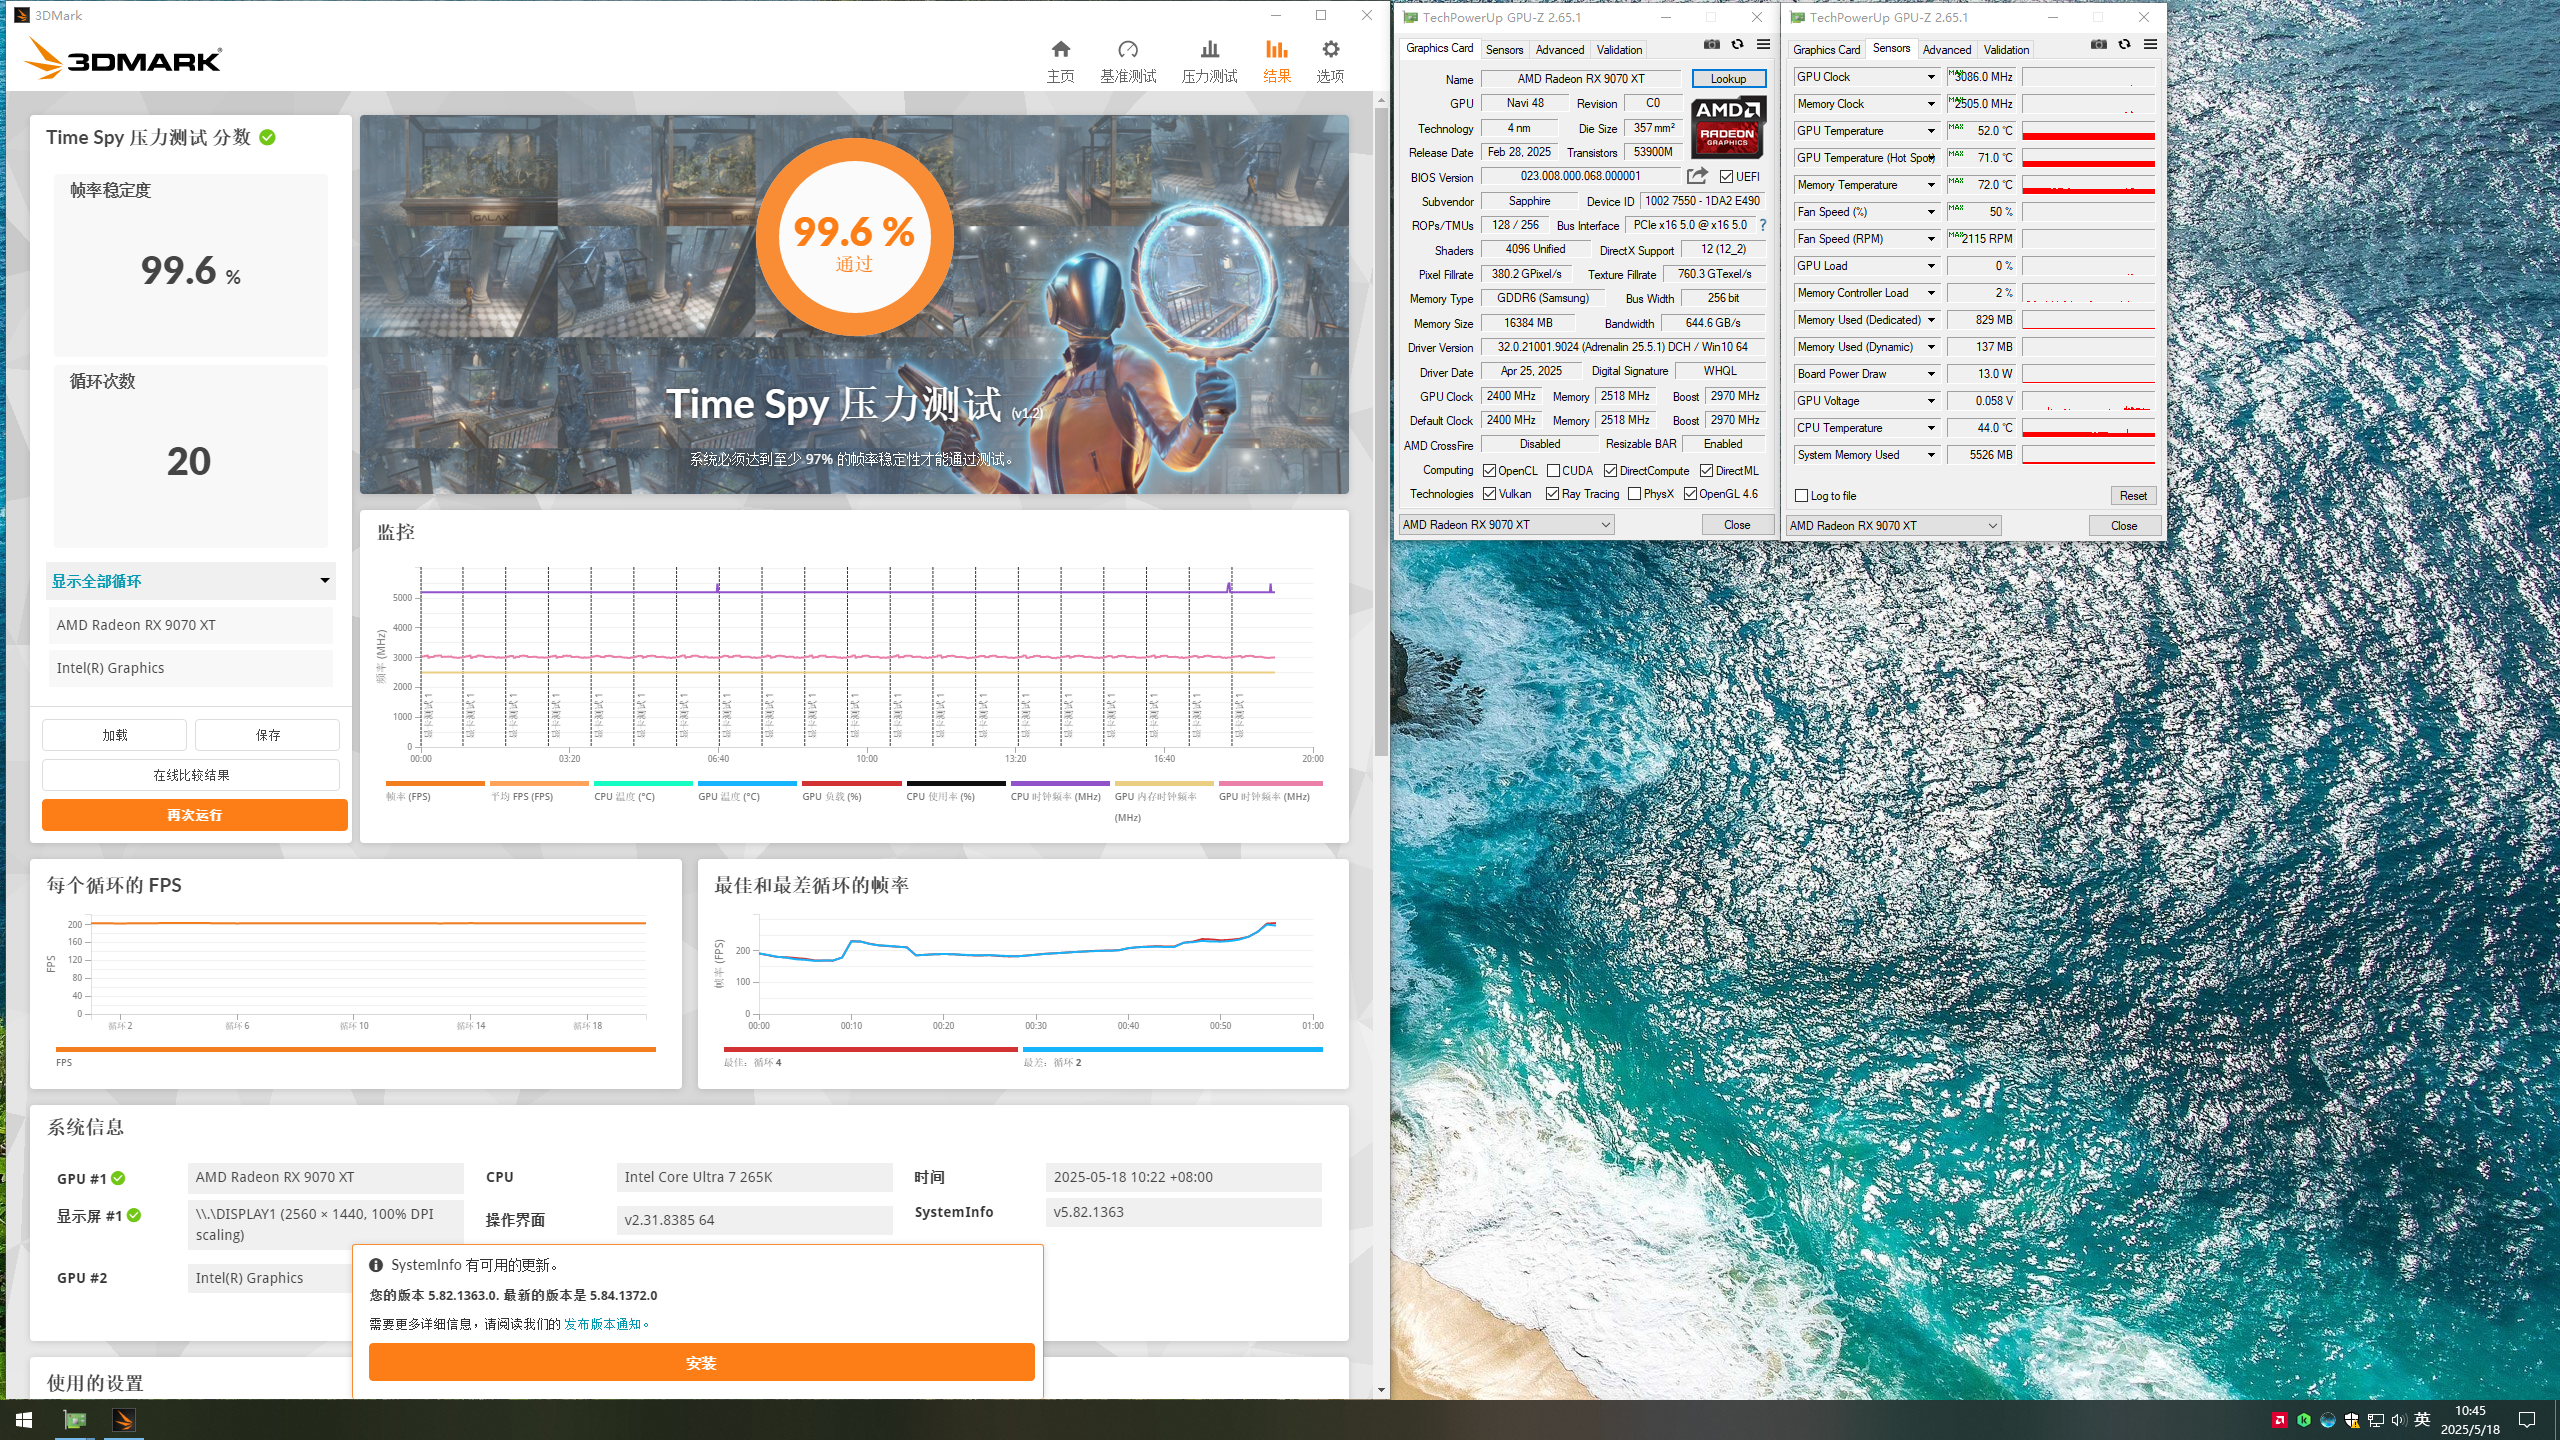Toggle the 帧率 (FPS) orange legend swatch

[434, 784]
